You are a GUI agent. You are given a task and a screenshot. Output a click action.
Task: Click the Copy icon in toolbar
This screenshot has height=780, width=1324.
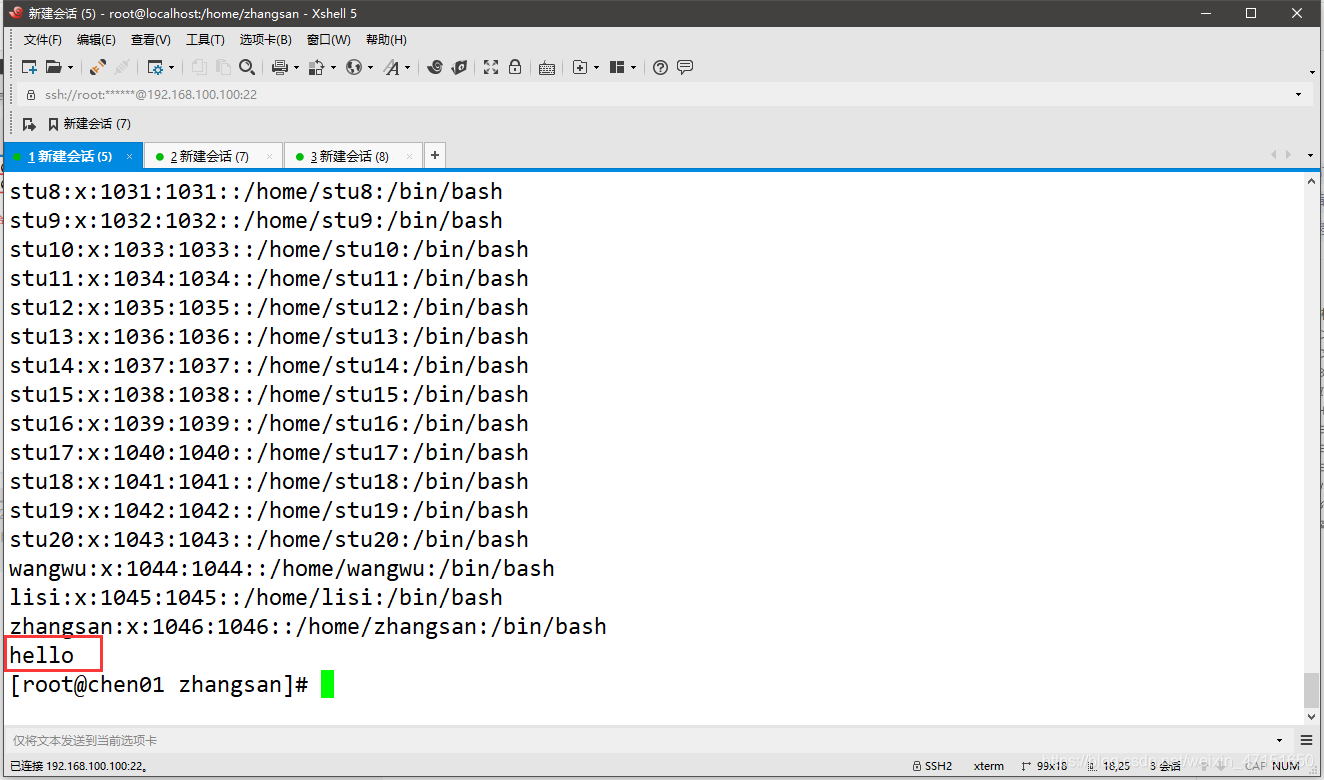pyautogui.click(x=198, y=67)
